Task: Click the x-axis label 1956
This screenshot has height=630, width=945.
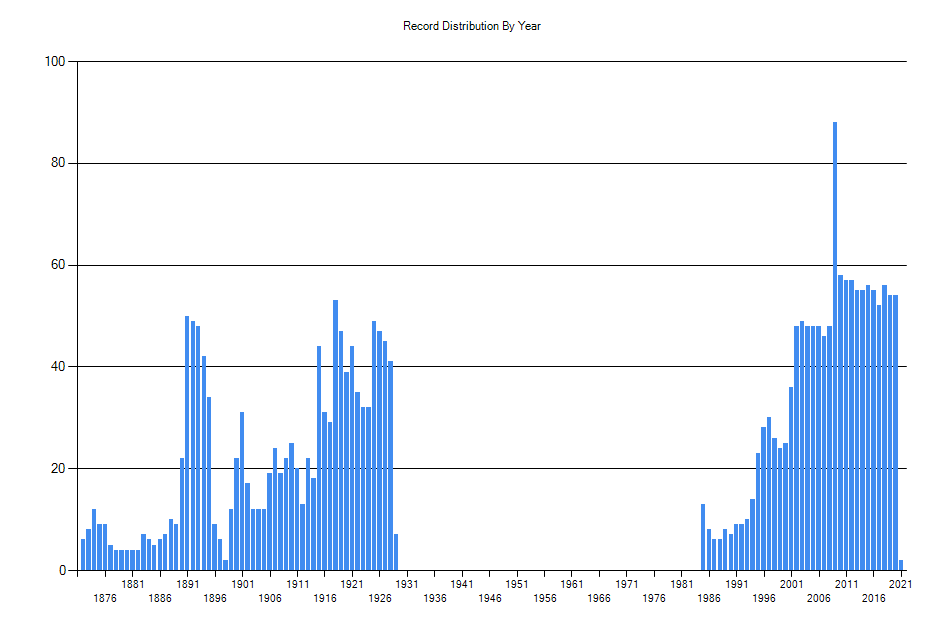Action: tap(544, 598)
